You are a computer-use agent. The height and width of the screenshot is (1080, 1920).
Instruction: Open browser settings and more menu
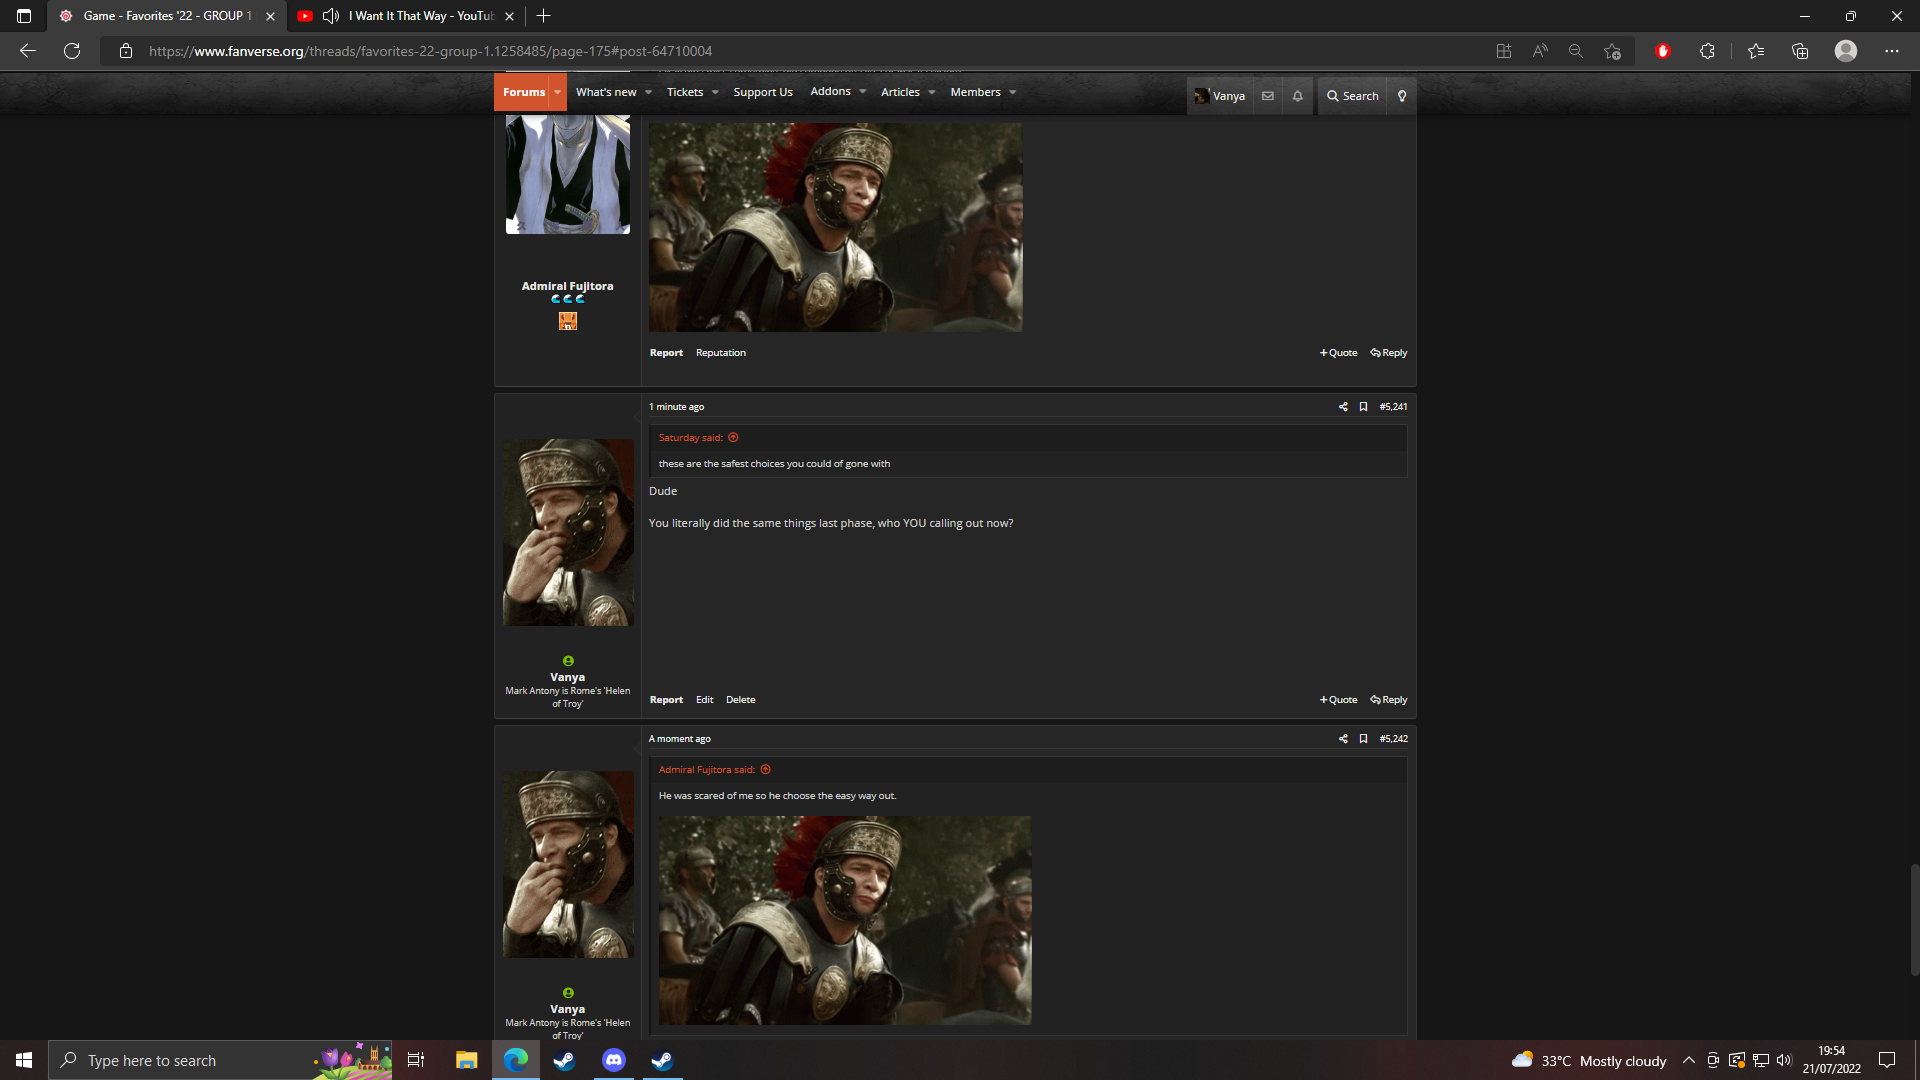[1892, 51]
